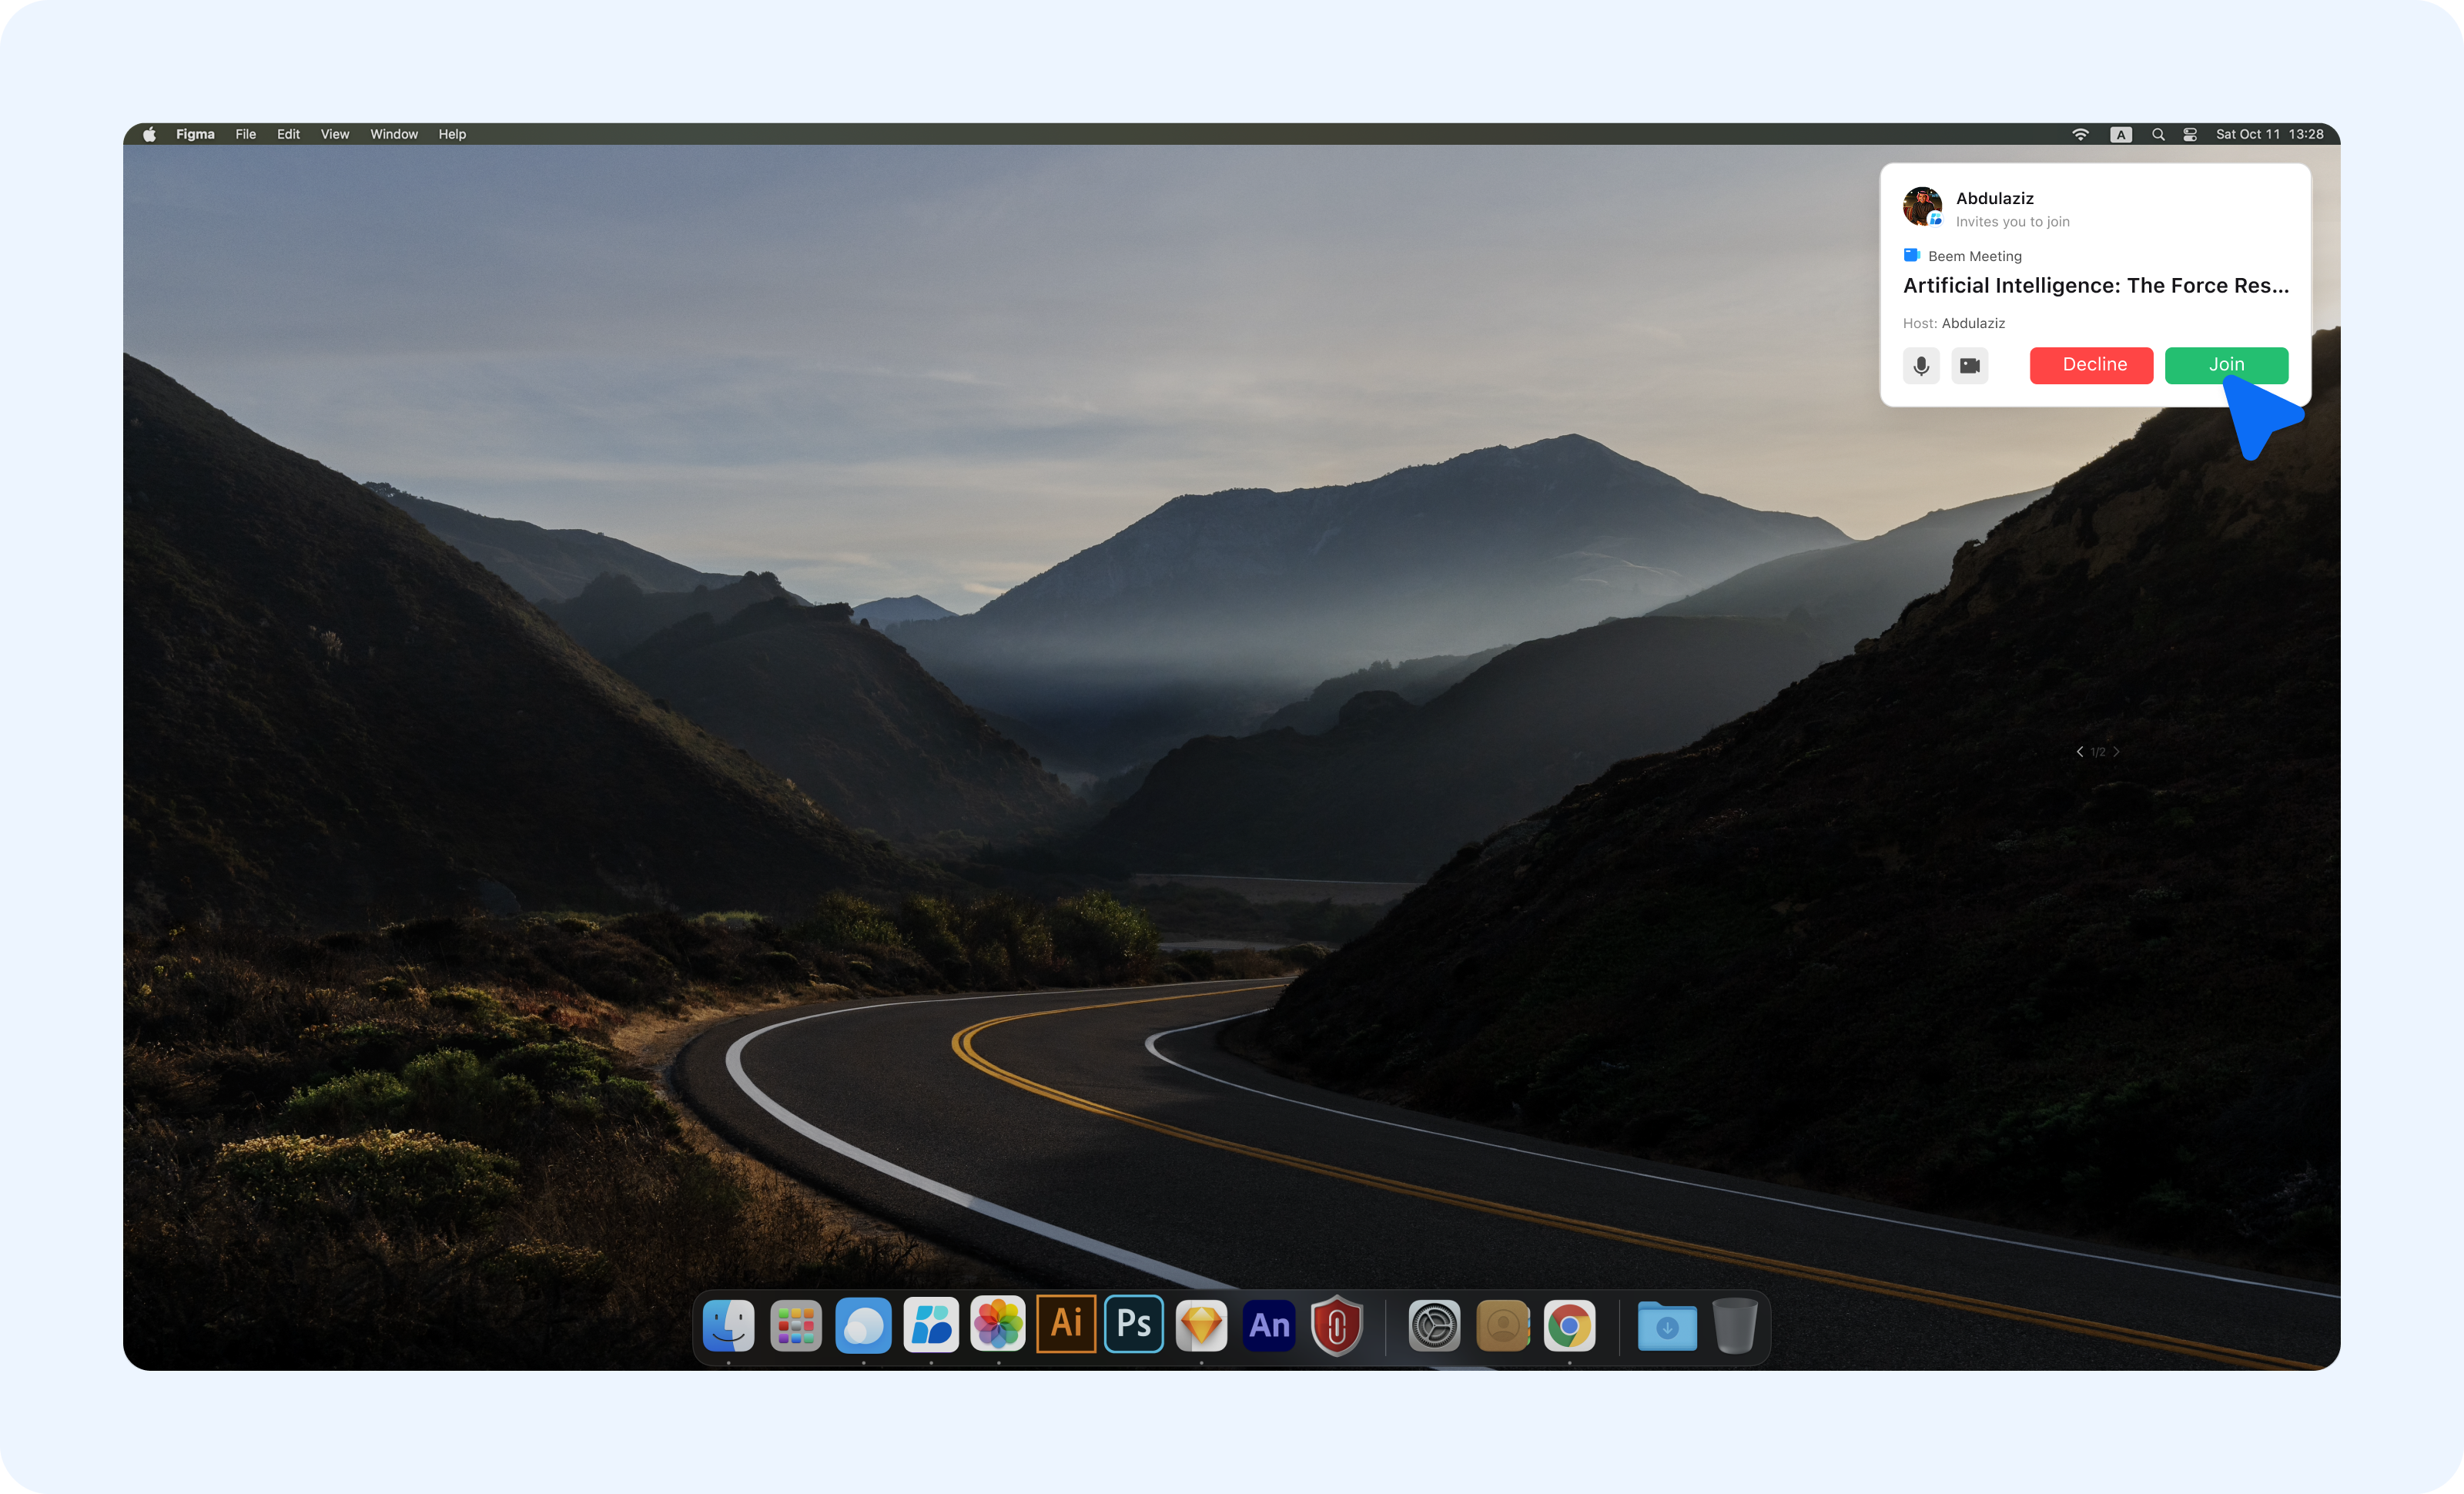
Task: Open the Beem app in the dock
Action: (x=930, y=1325)
